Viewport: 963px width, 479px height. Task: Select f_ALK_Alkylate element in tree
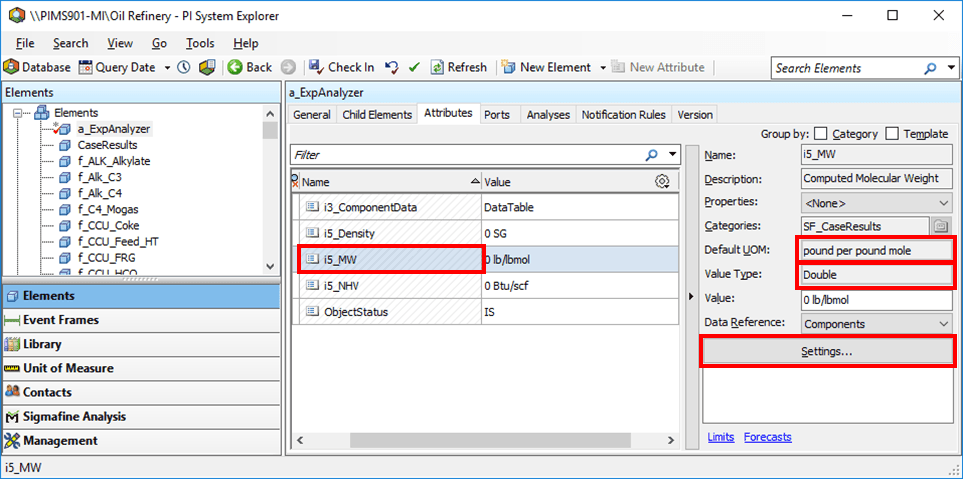click(x=114, y=162)
